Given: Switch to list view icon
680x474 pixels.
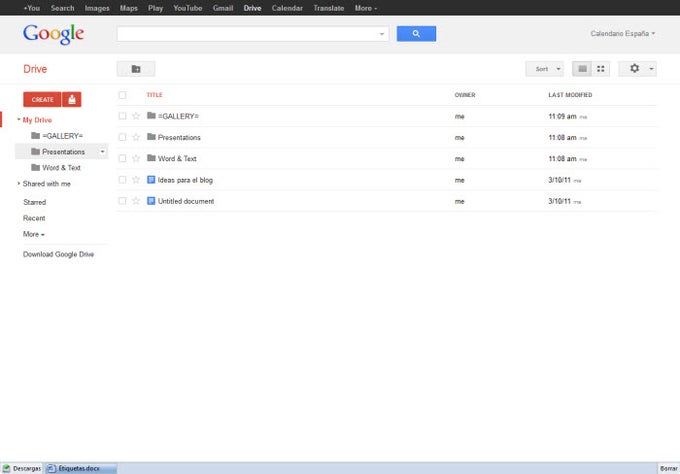Looking at the screenshot, I should [x=582, y=69].
